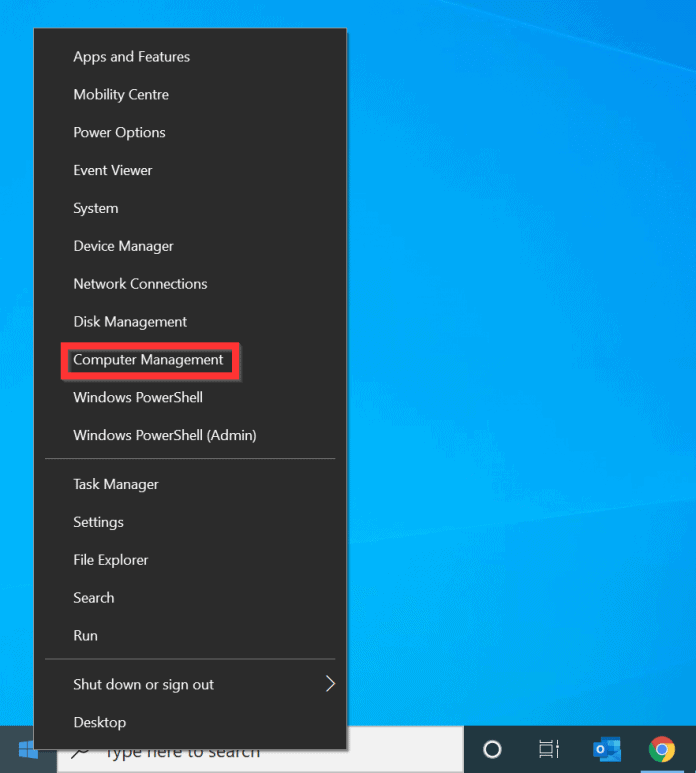Launch Outlook from the taskbar
Image resolution: width=696 pixels, height=773 pixels.
[606, 749]
